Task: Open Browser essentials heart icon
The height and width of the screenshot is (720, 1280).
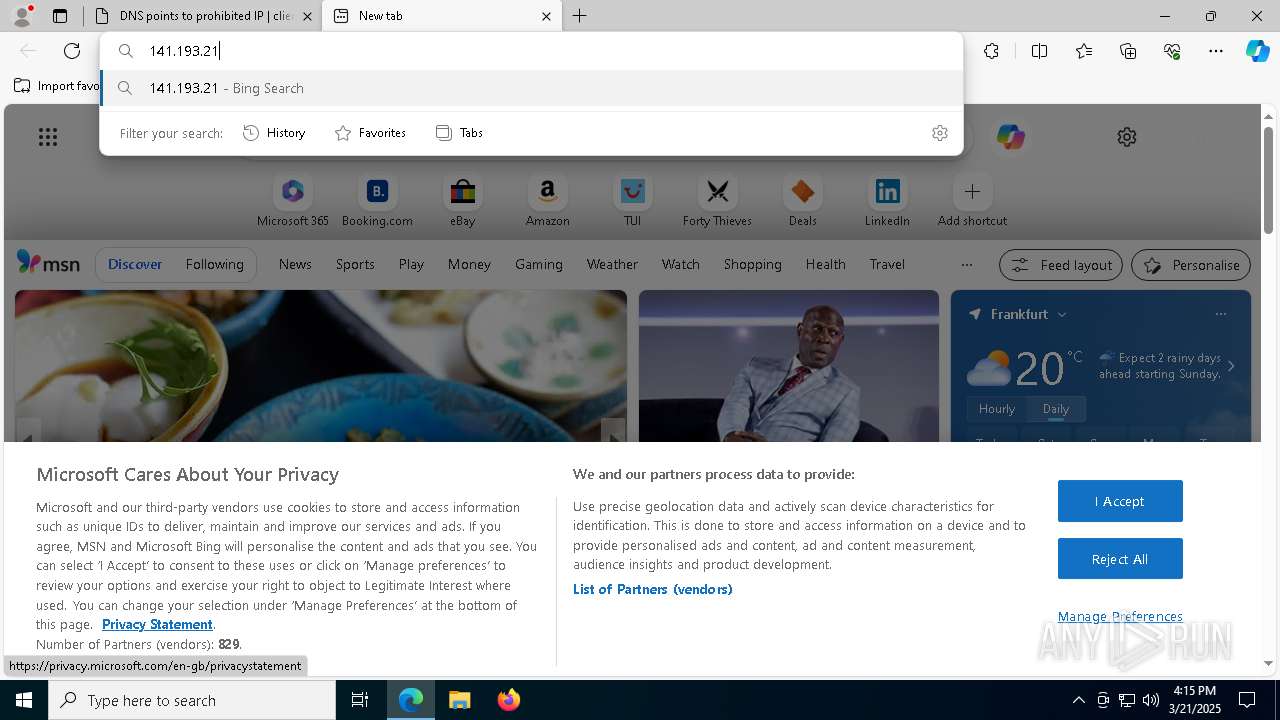Action: click(x=1172, y=51)
